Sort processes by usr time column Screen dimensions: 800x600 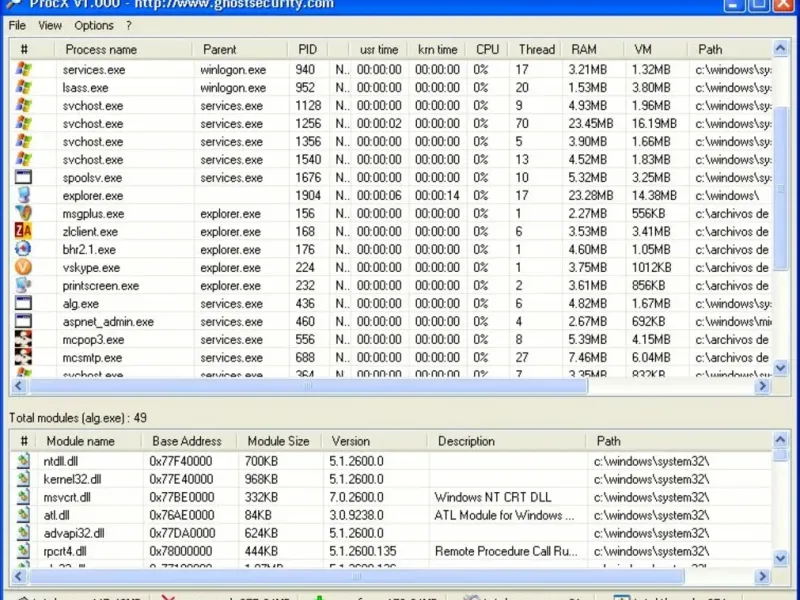coord(378,49)
